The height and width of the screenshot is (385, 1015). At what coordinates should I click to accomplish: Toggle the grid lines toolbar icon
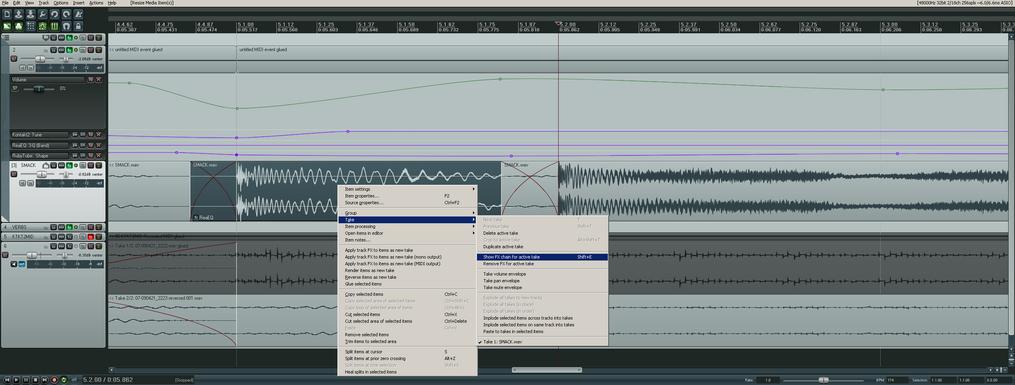coord(31,27)
